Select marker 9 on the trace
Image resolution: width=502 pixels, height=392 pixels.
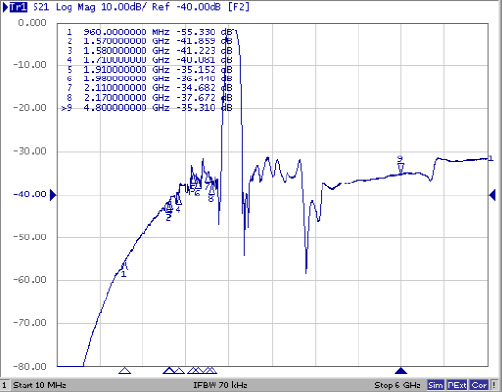(x=401, y=167)
